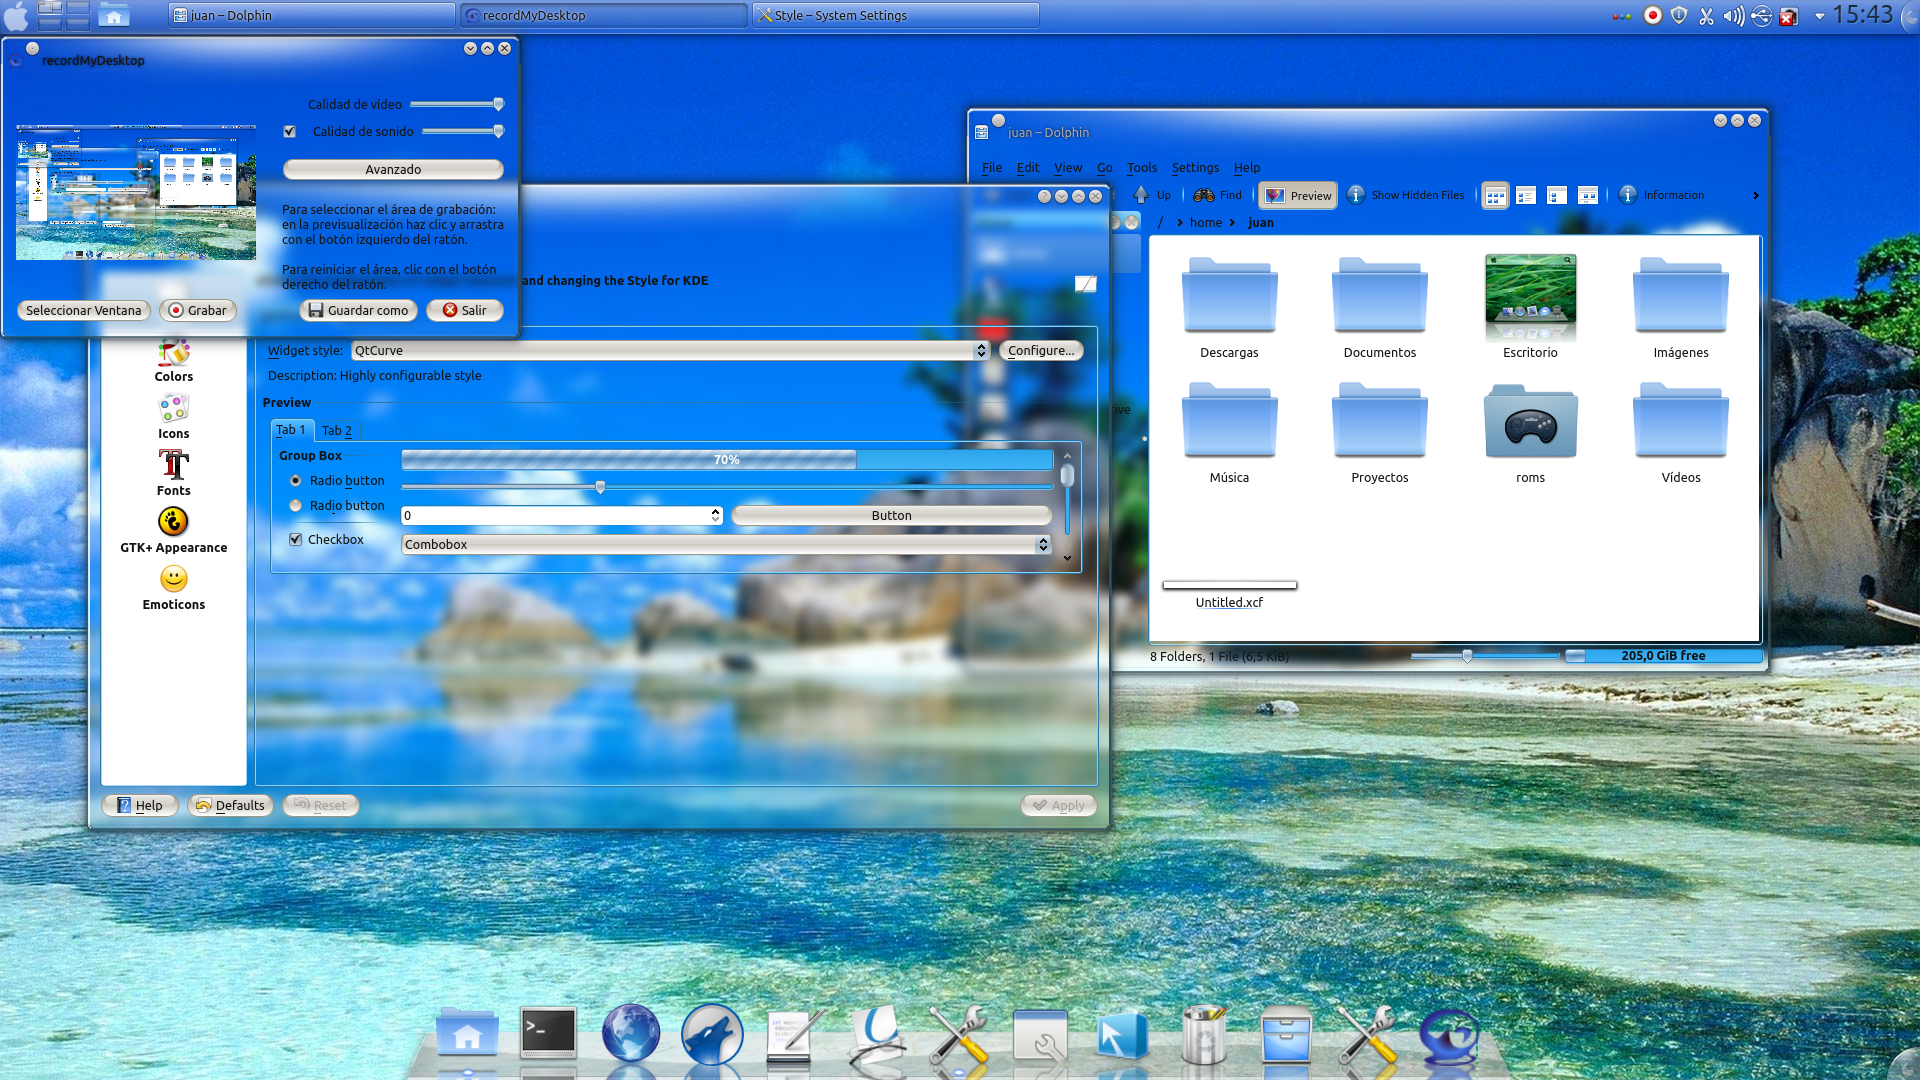This screenshot has width=1920, height=1080.
Task: Toggle Preview in Dolphin toolbar
Action: (1298, 195)
